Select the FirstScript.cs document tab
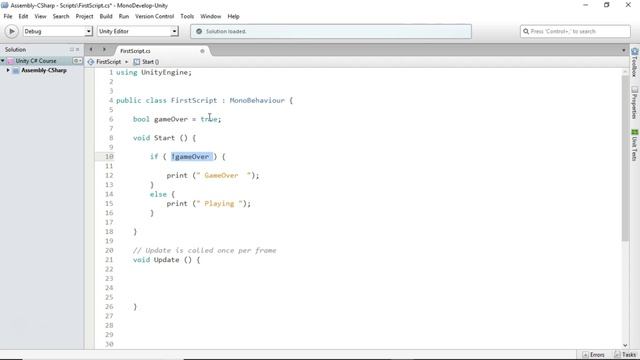The width and height of the screenshot is (640, 360). pyautogui.click(x=161, y=51)
